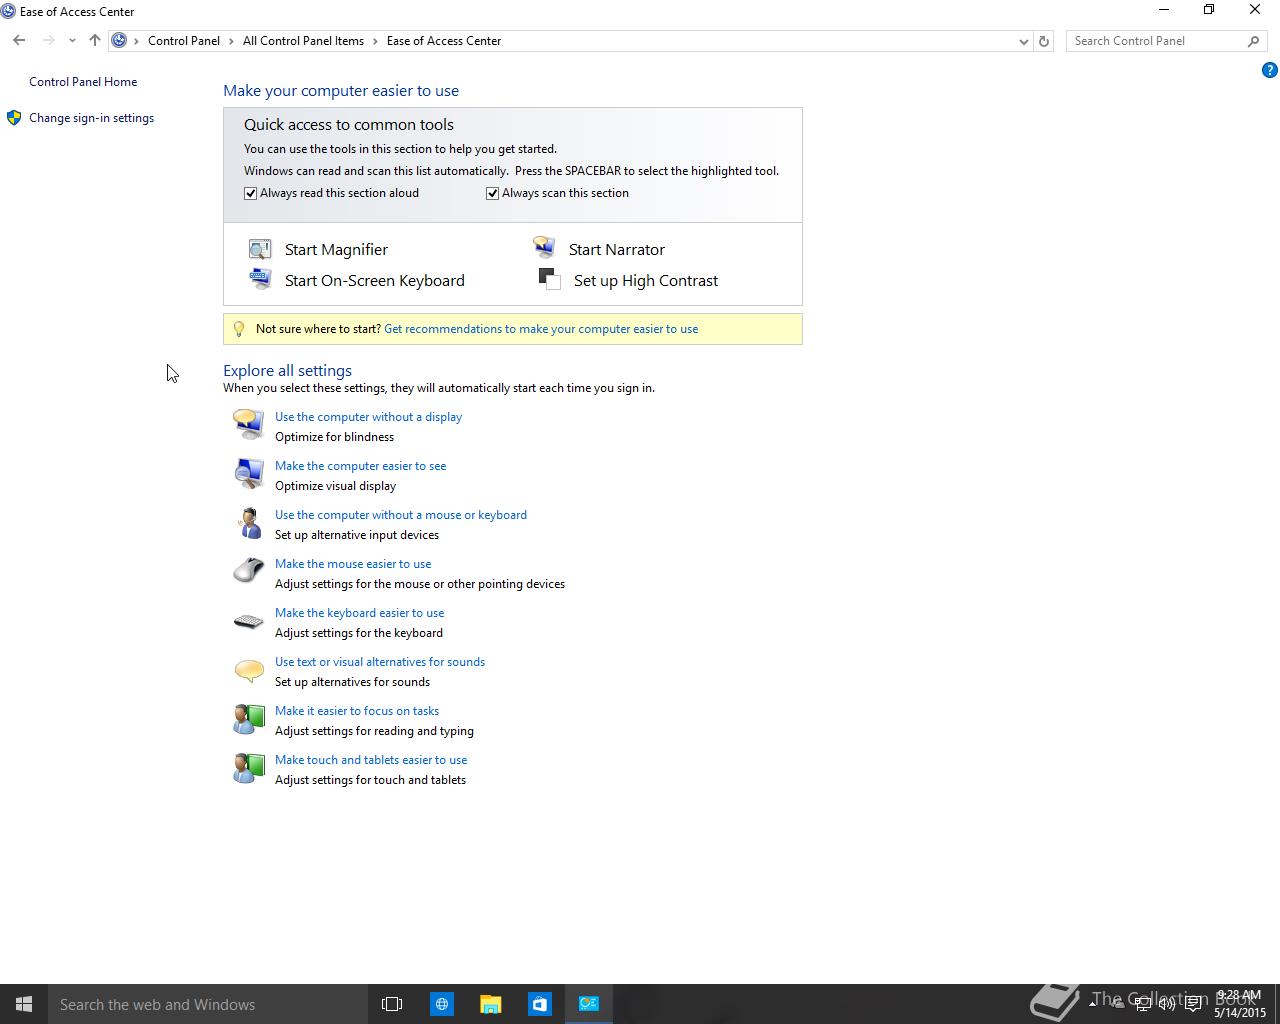Click the Refresh button in address bar
1280x1024 pixels.
pyautogui.click(x=1044, y=41)
